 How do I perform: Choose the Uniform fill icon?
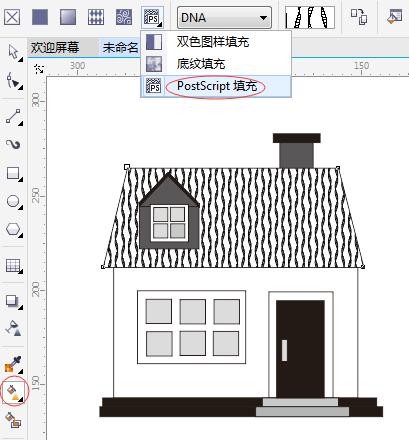[x=40, y=17]
